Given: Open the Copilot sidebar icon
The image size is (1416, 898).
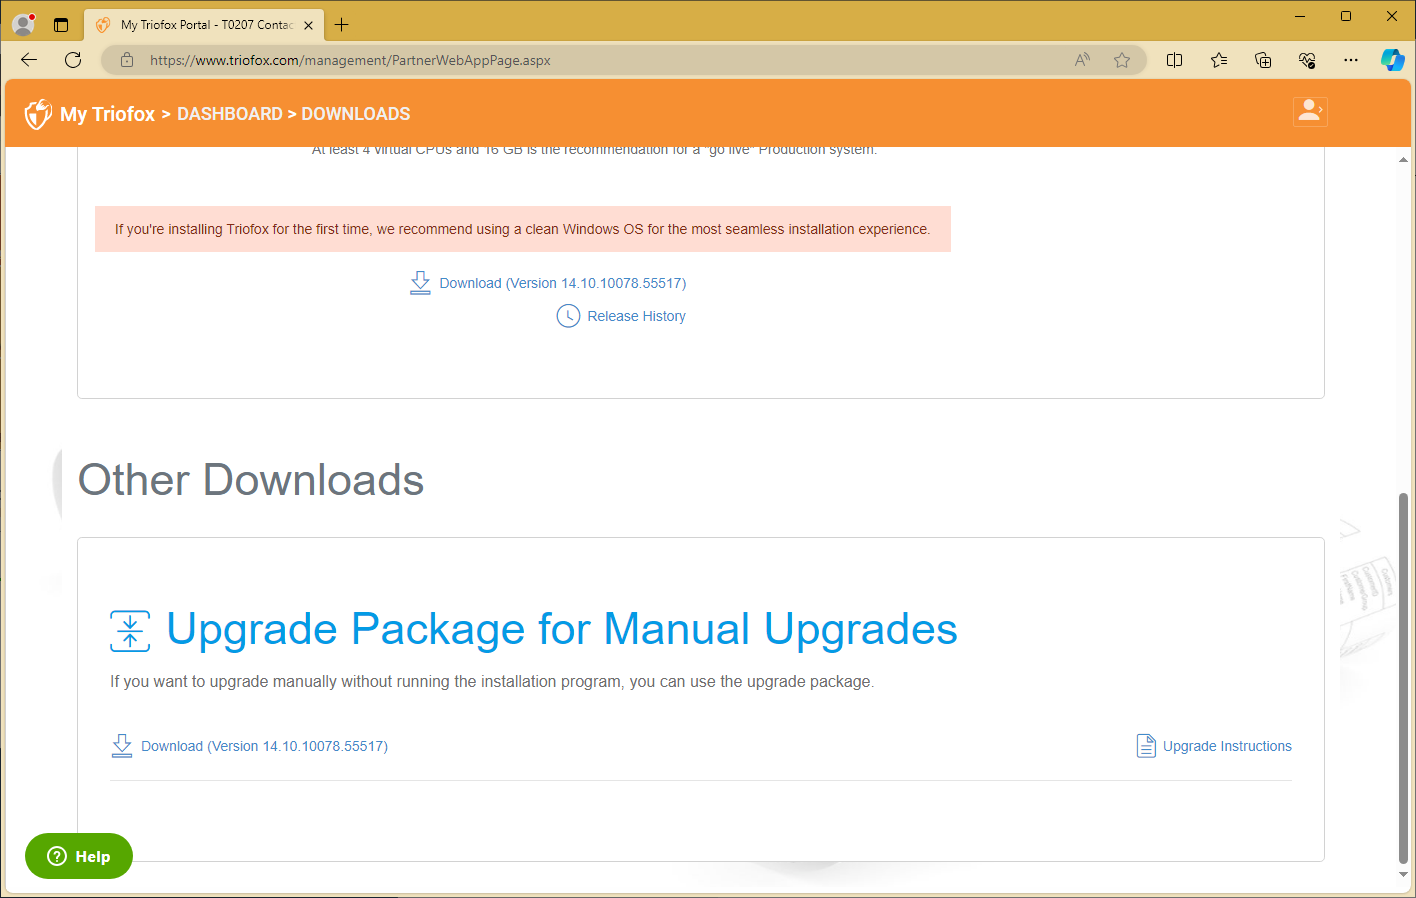Looking at the screenshot, I should [1393, 60].
